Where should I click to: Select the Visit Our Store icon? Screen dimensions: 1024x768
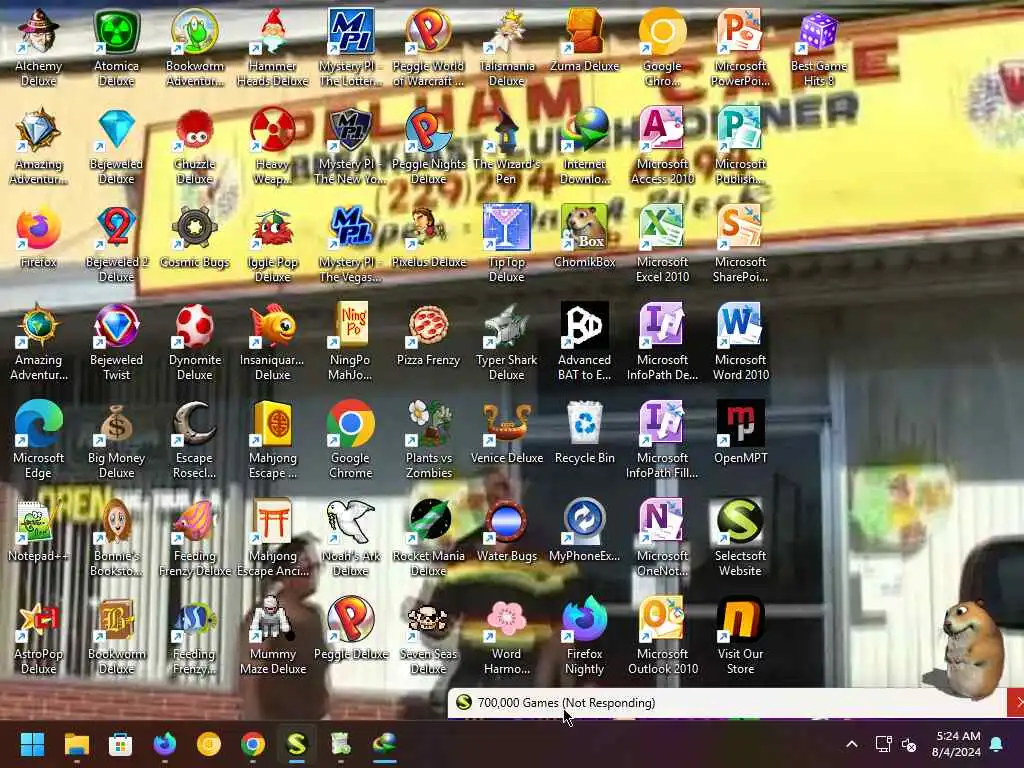click(x=741, y=636)
